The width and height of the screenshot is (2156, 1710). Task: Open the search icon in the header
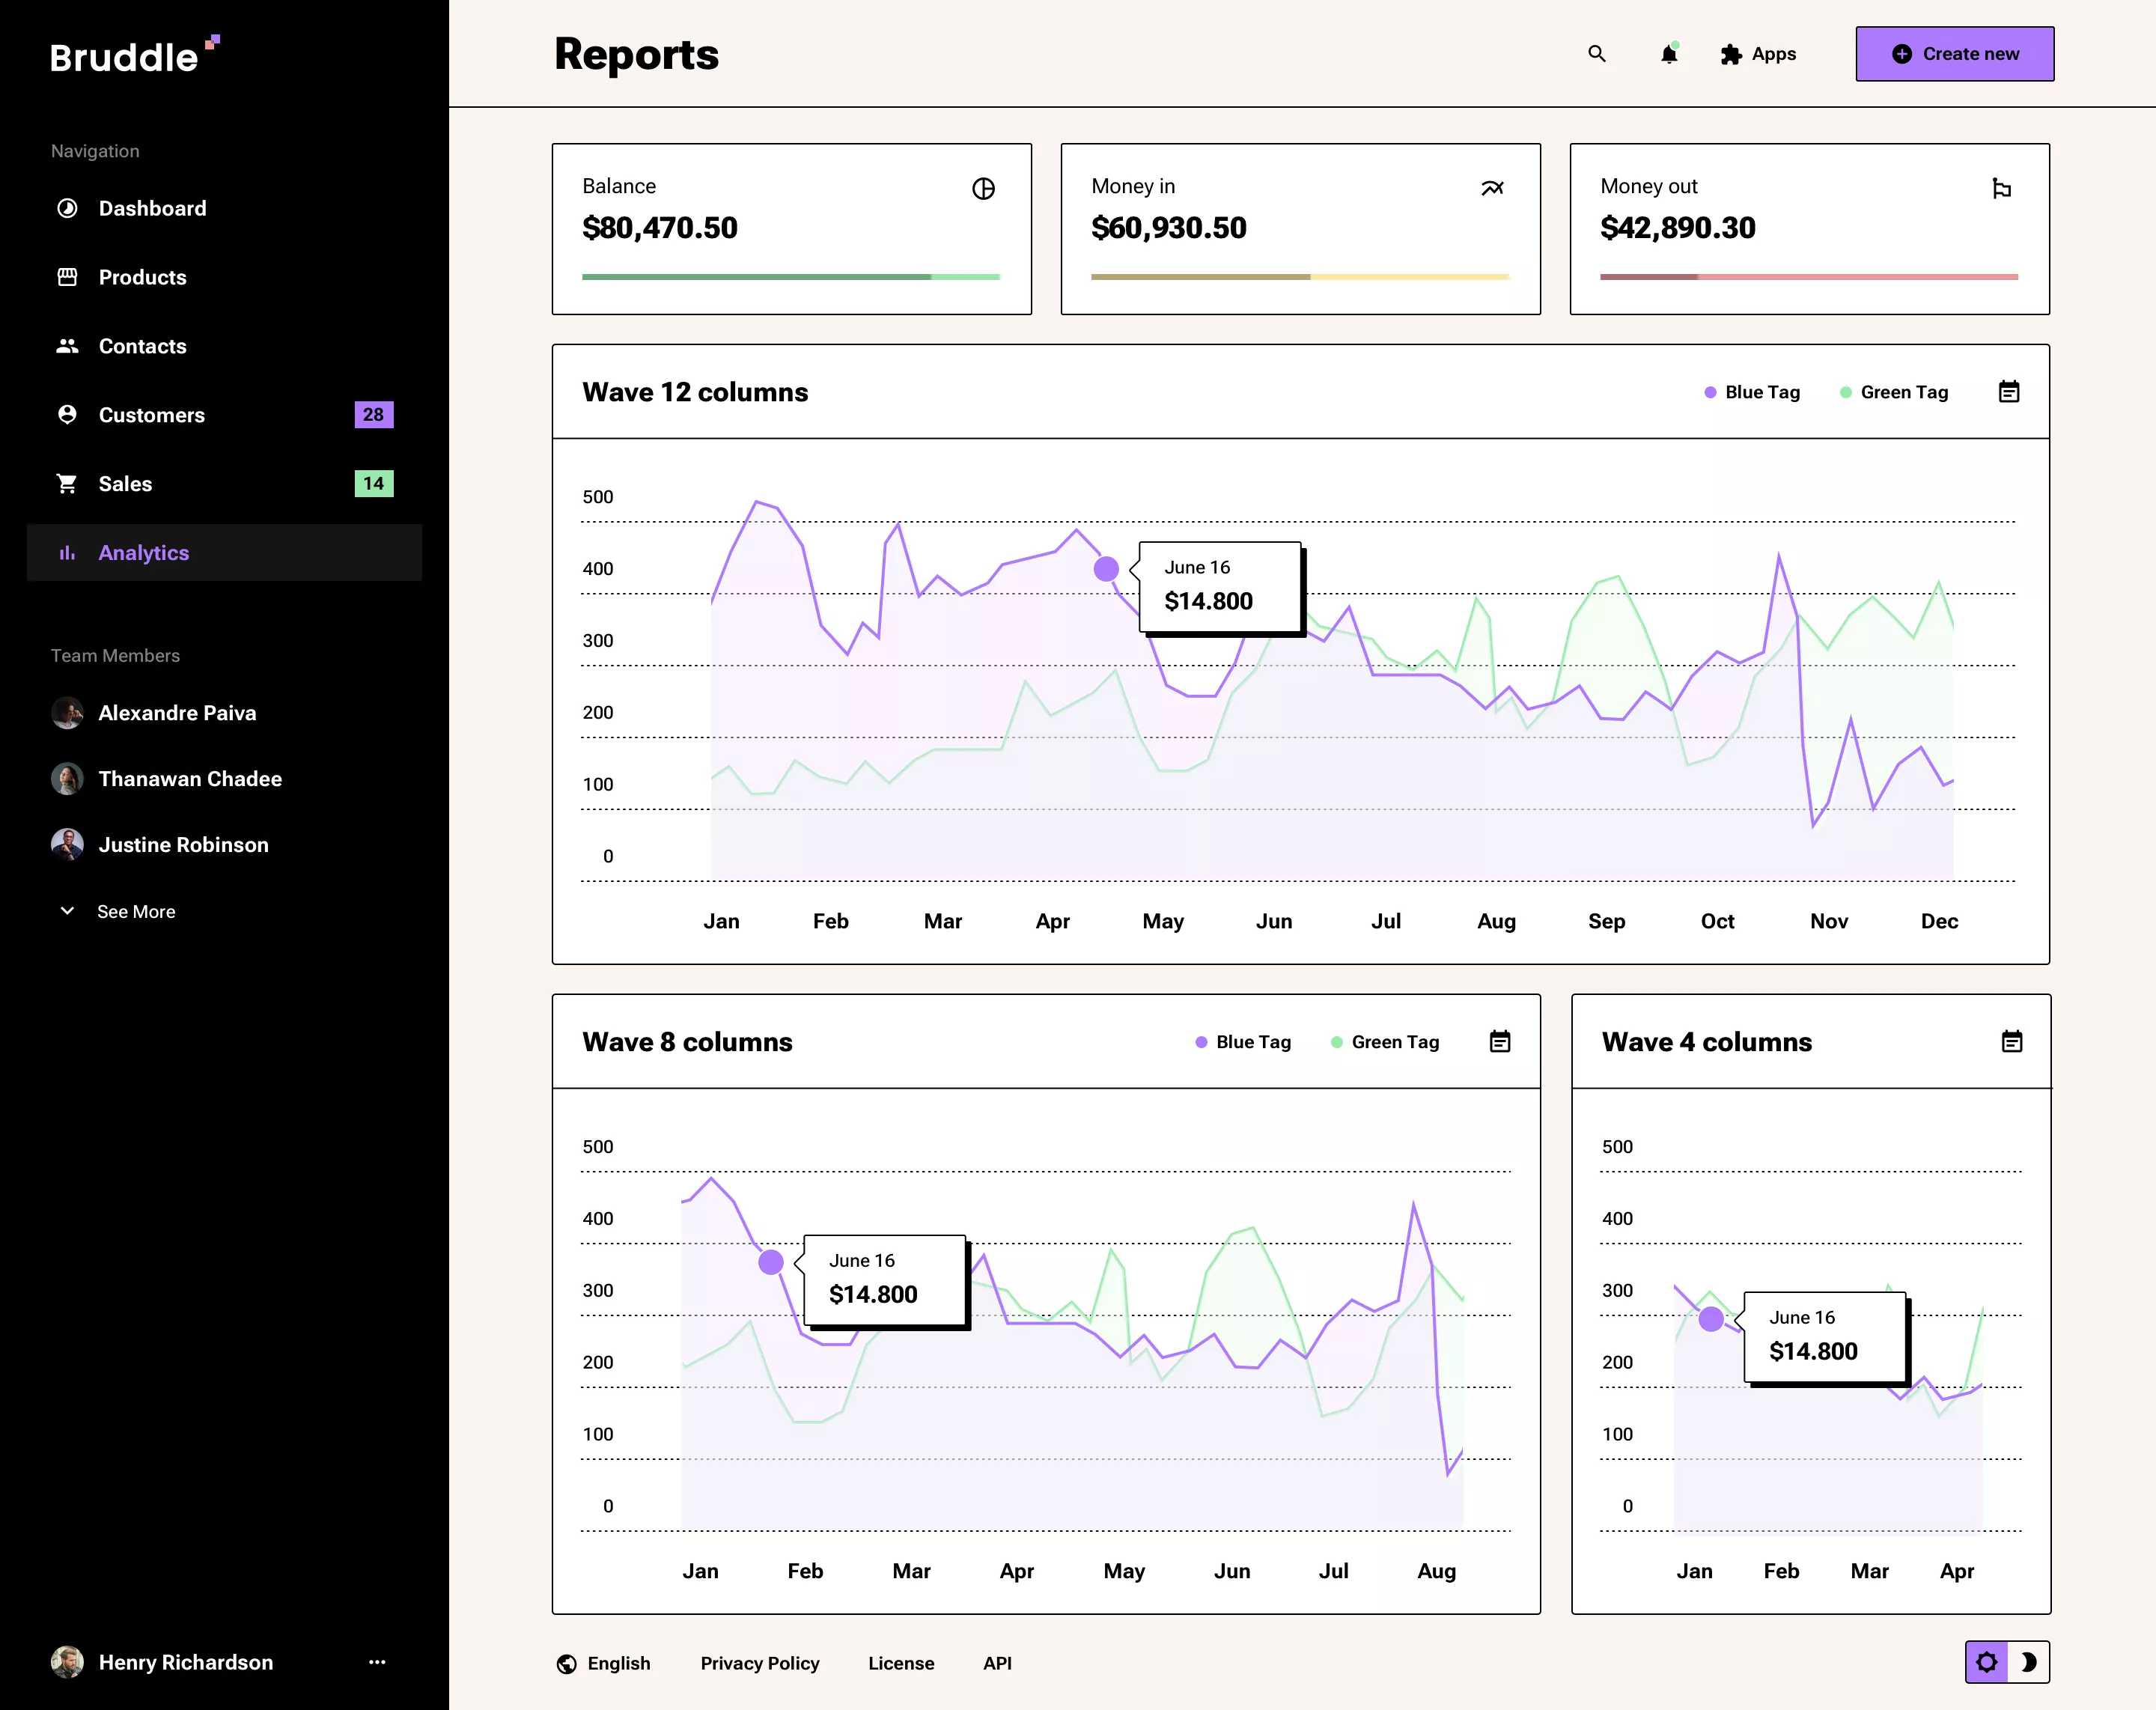1597,54
